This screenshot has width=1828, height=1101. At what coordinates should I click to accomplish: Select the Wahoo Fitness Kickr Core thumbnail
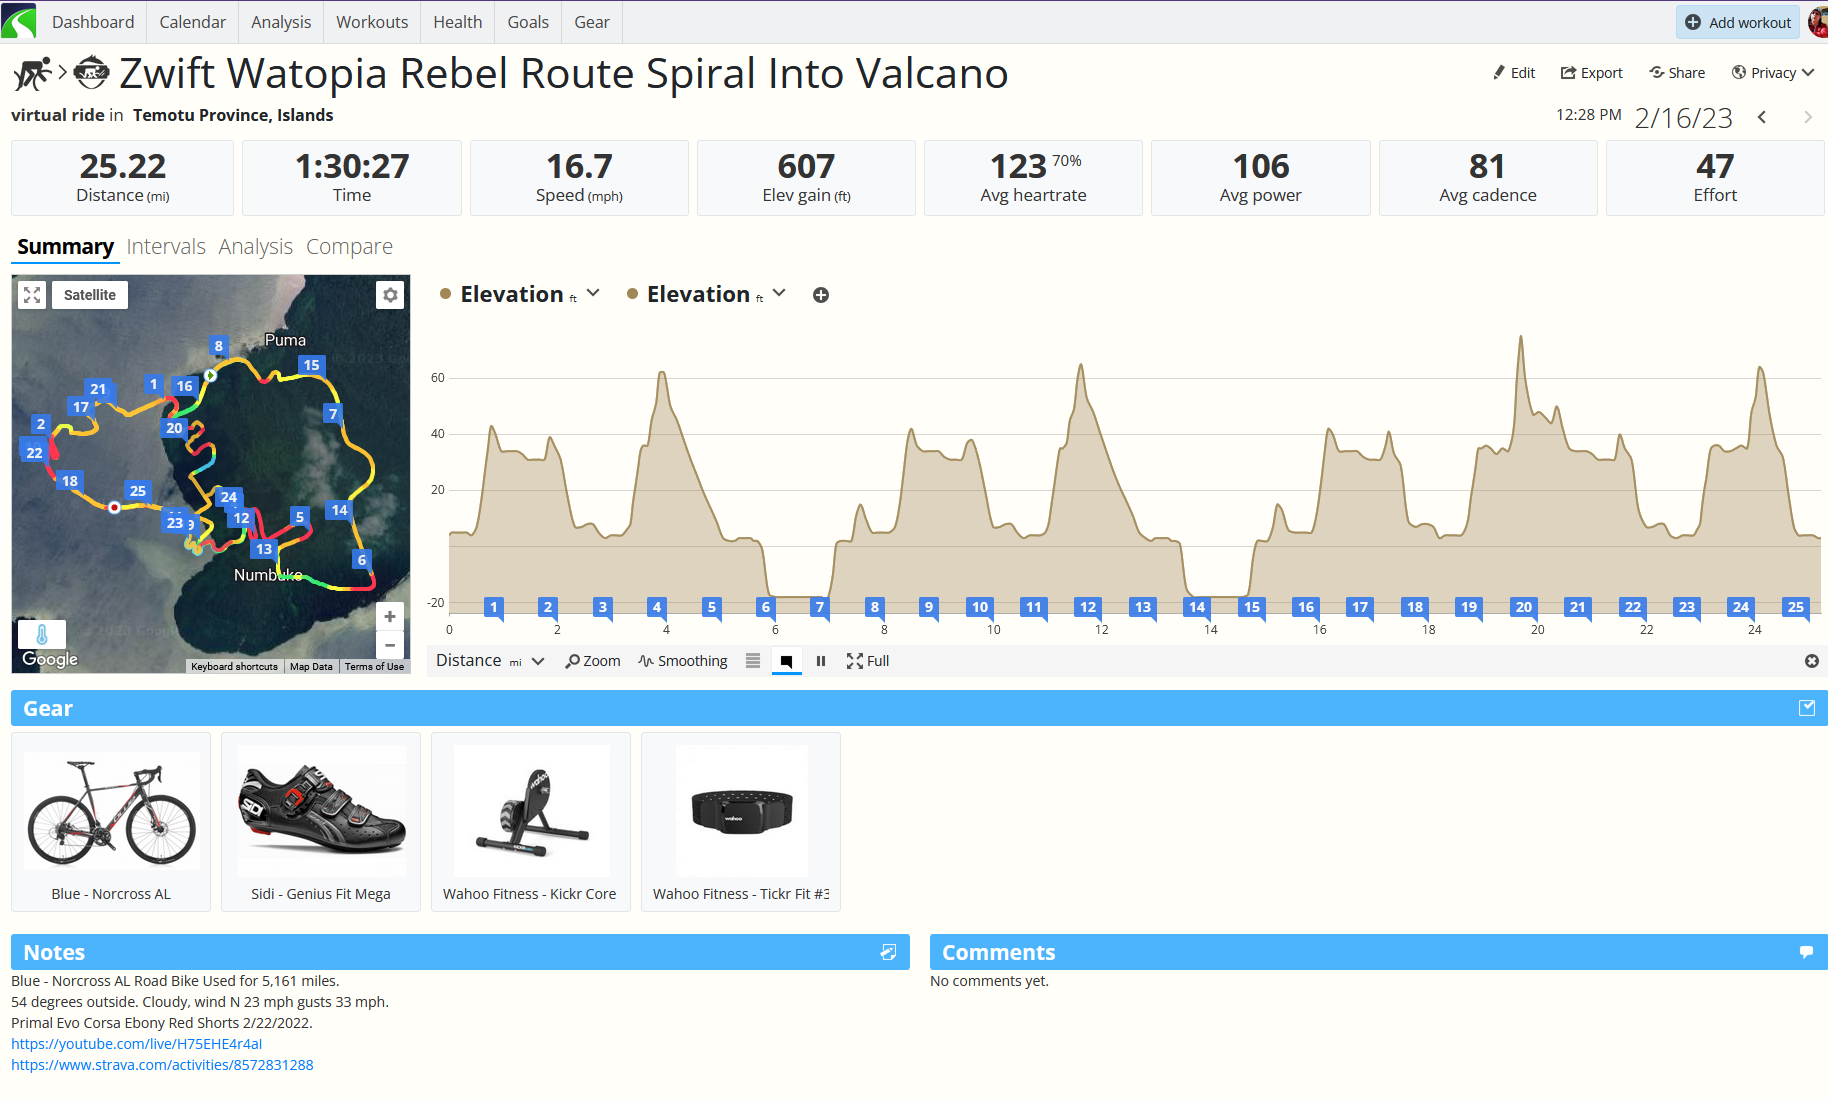pos(531,811)
